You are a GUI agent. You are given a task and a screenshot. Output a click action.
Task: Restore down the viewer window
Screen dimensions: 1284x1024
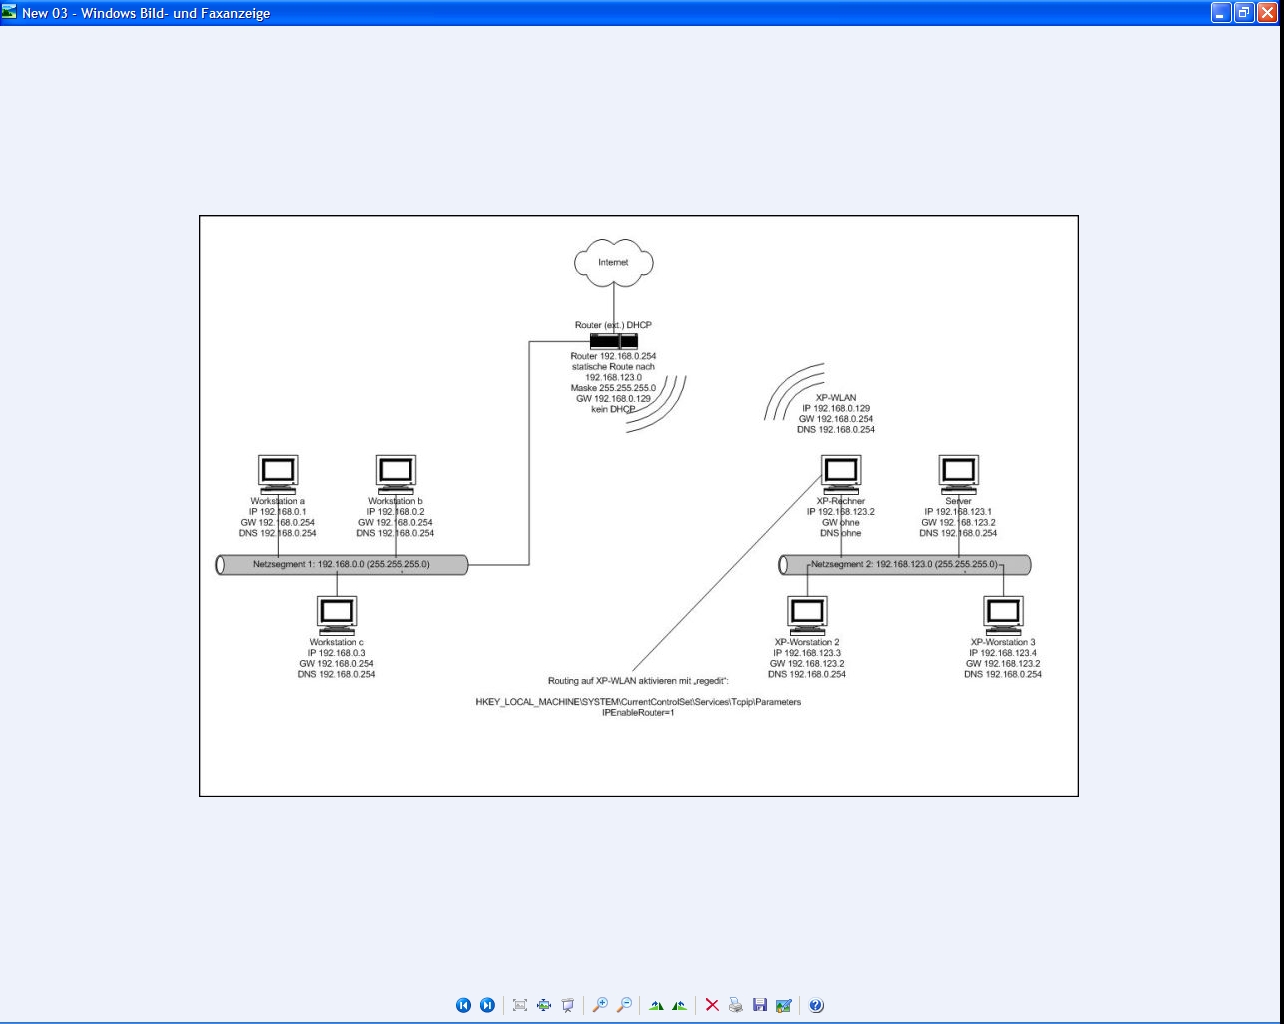[x=1244, y=13]
